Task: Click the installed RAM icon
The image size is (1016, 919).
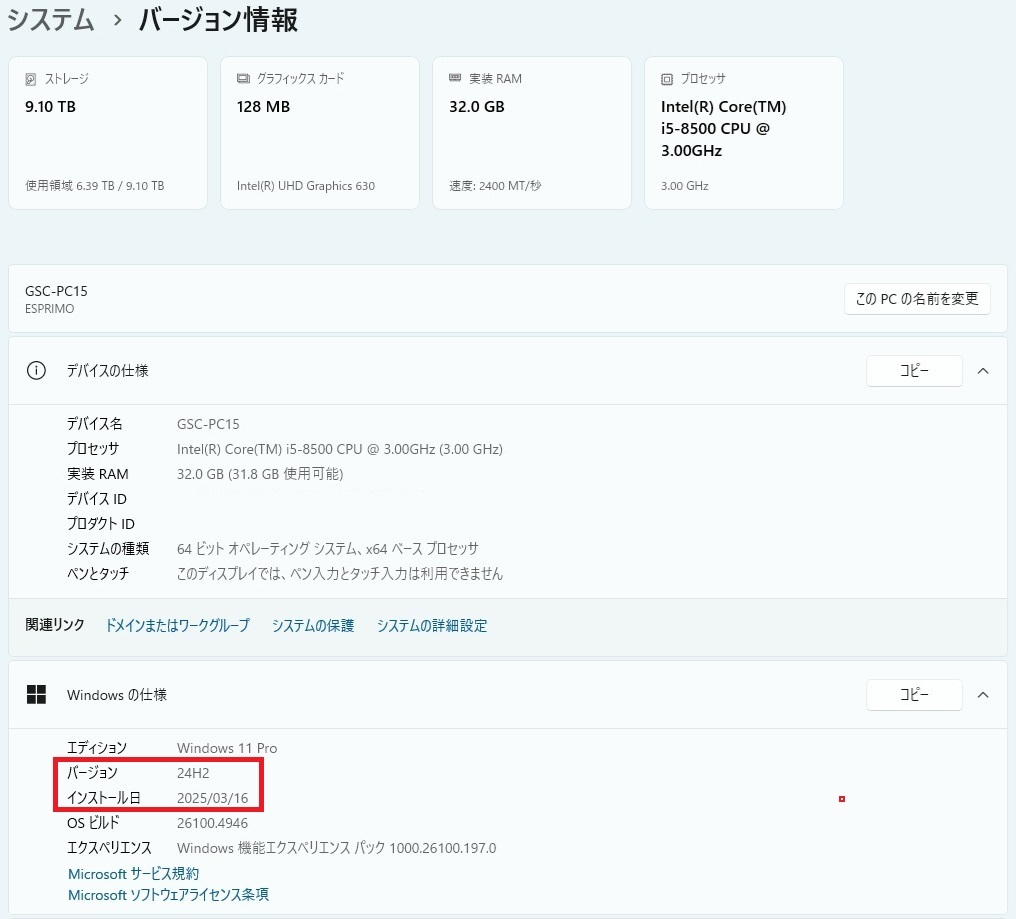Action: pos(455,79)
